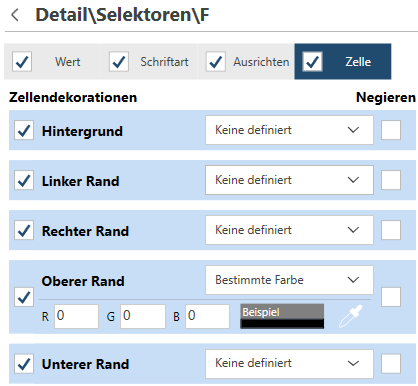Enable Negieren for Hintergrund row

point(391,130)
